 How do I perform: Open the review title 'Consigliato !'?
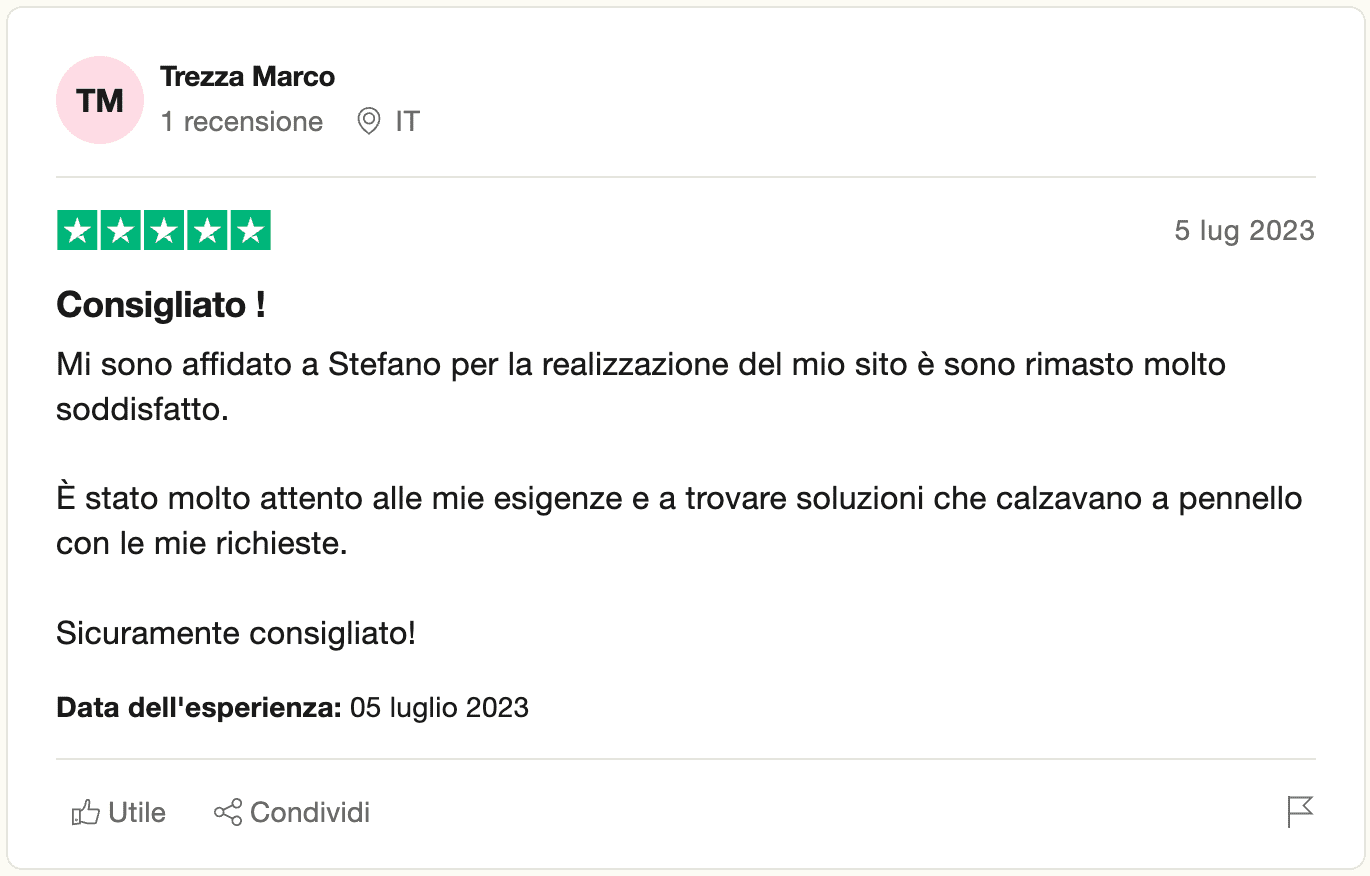point(161,305)
